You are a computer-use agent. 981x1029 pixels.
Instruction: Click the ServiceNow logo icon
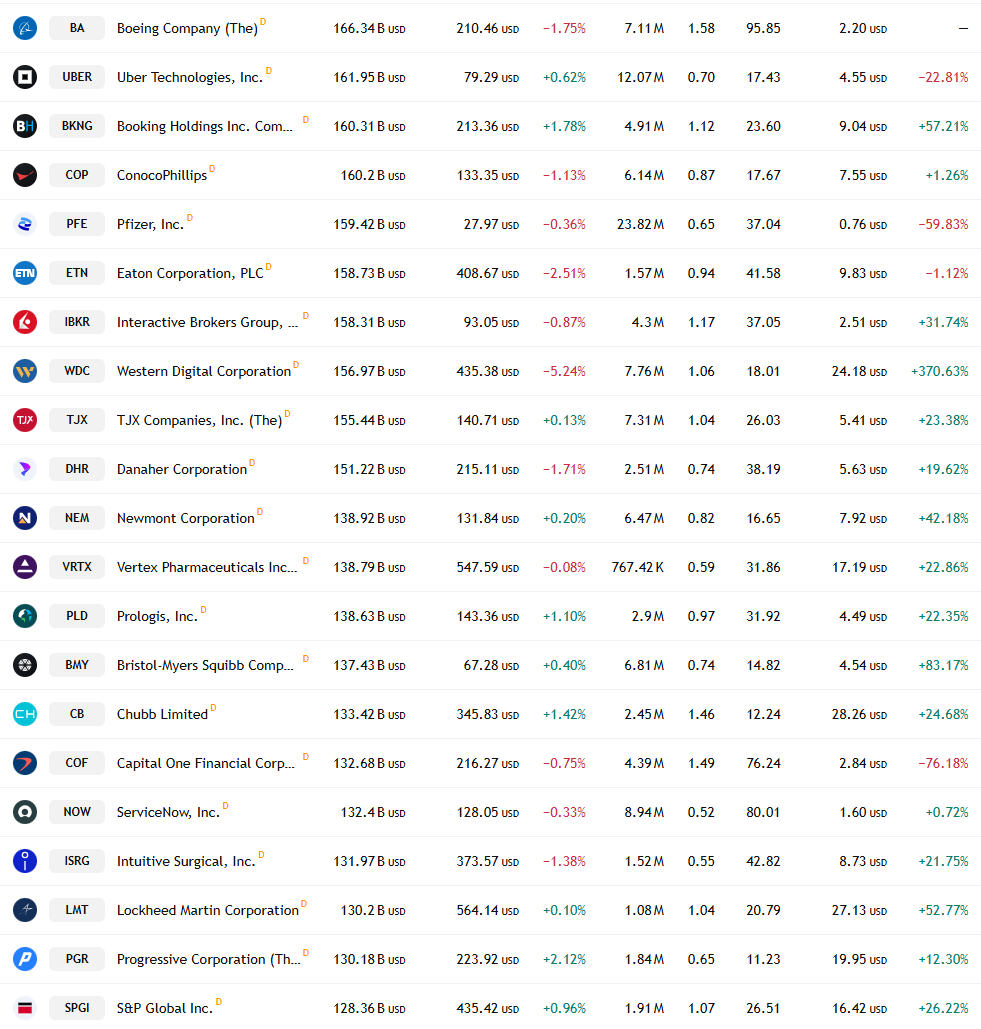coord(25,812)
